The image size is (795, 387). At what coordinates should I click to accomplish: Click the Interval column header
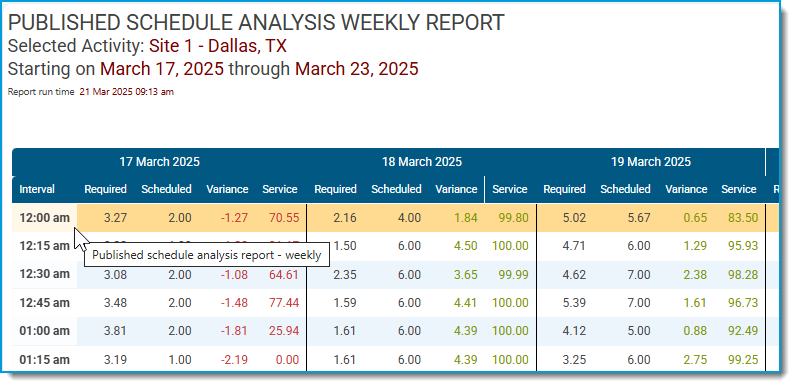click(x=37, y=189)
